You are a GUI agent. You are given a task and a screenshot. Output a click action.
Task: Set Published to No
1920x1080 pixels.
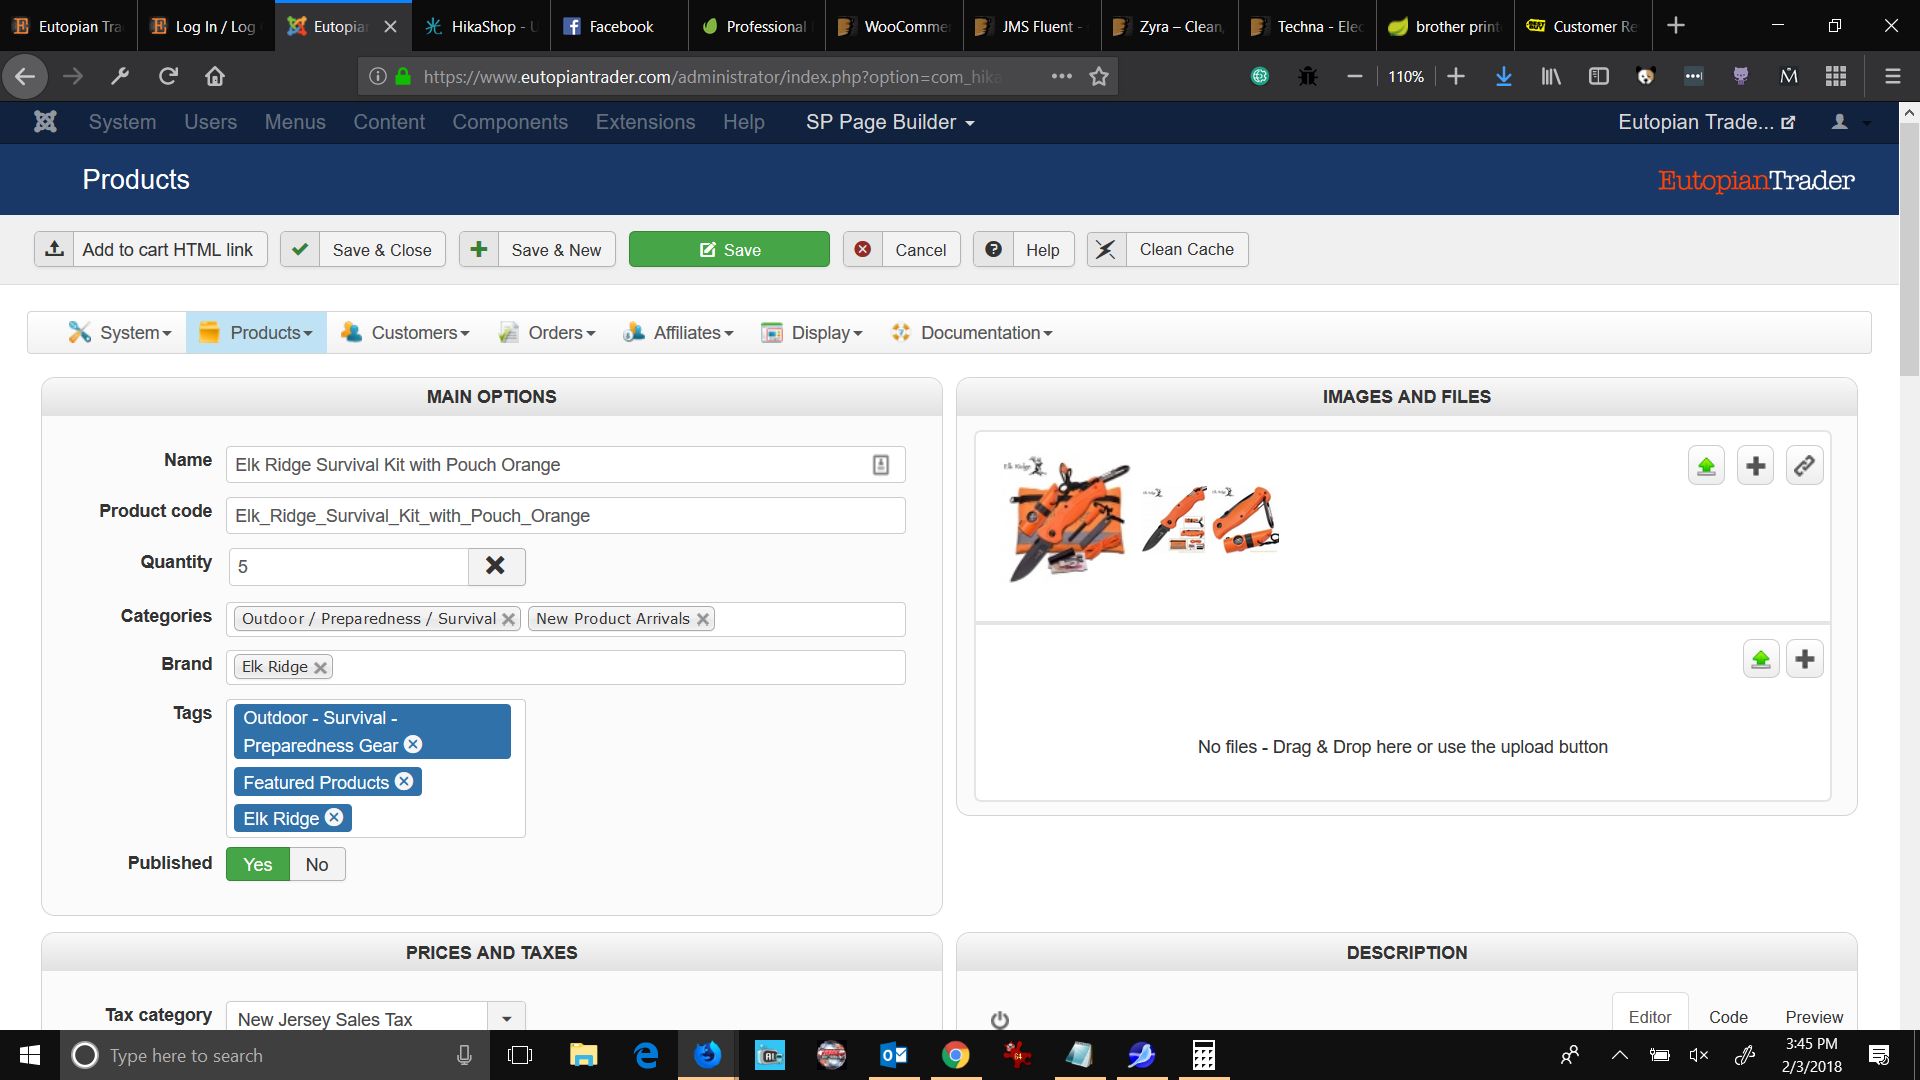pyautogui.click(x=316, y=864)
